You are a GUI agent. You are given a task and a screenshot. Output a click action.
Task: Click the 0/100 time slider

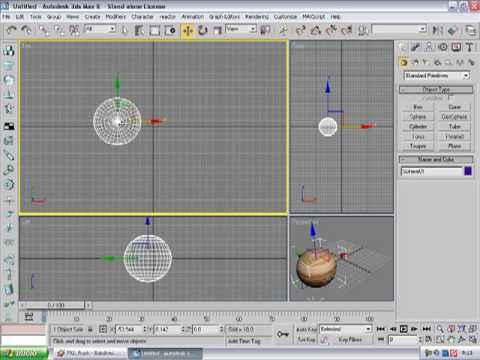coord(56,305)
